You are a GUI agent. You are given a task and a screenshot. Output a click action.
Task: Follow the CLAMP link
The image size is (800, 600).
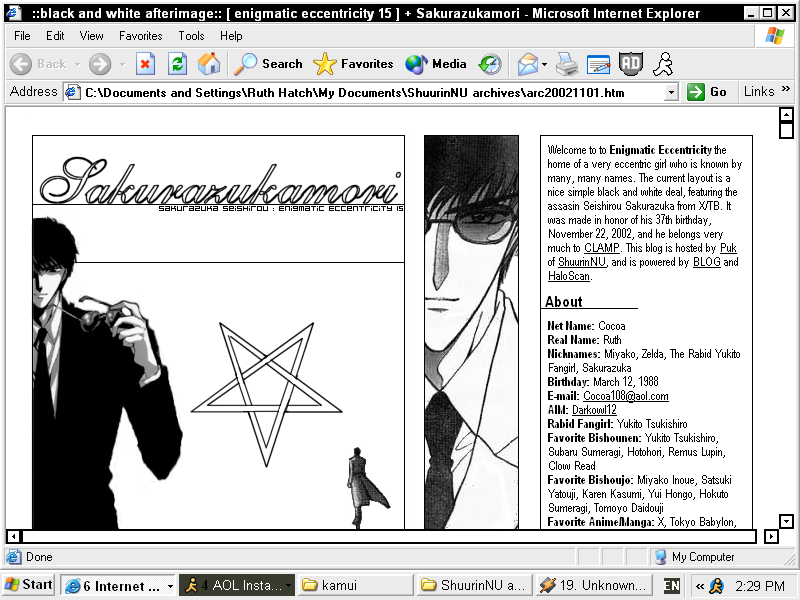[602, 248]
